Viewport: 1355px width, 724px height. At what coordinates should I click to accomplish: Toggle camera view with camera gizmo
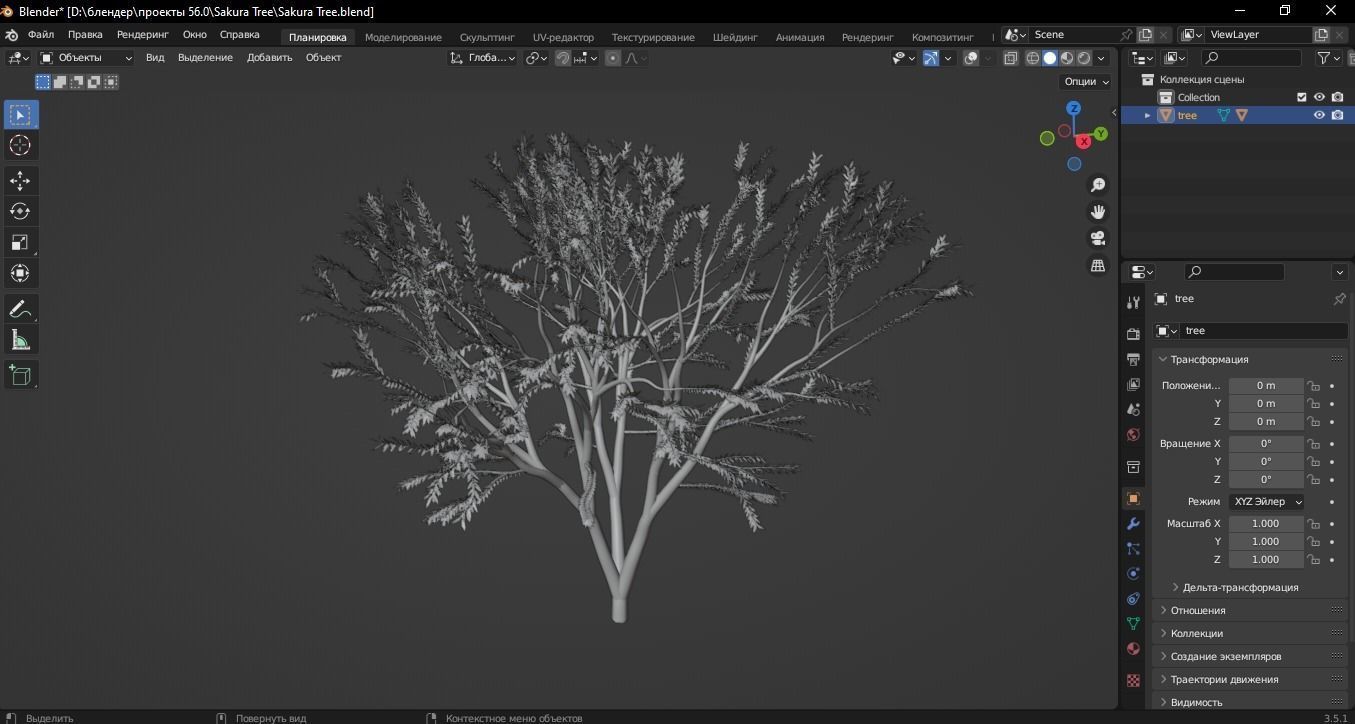click(x=1098, y=238)
